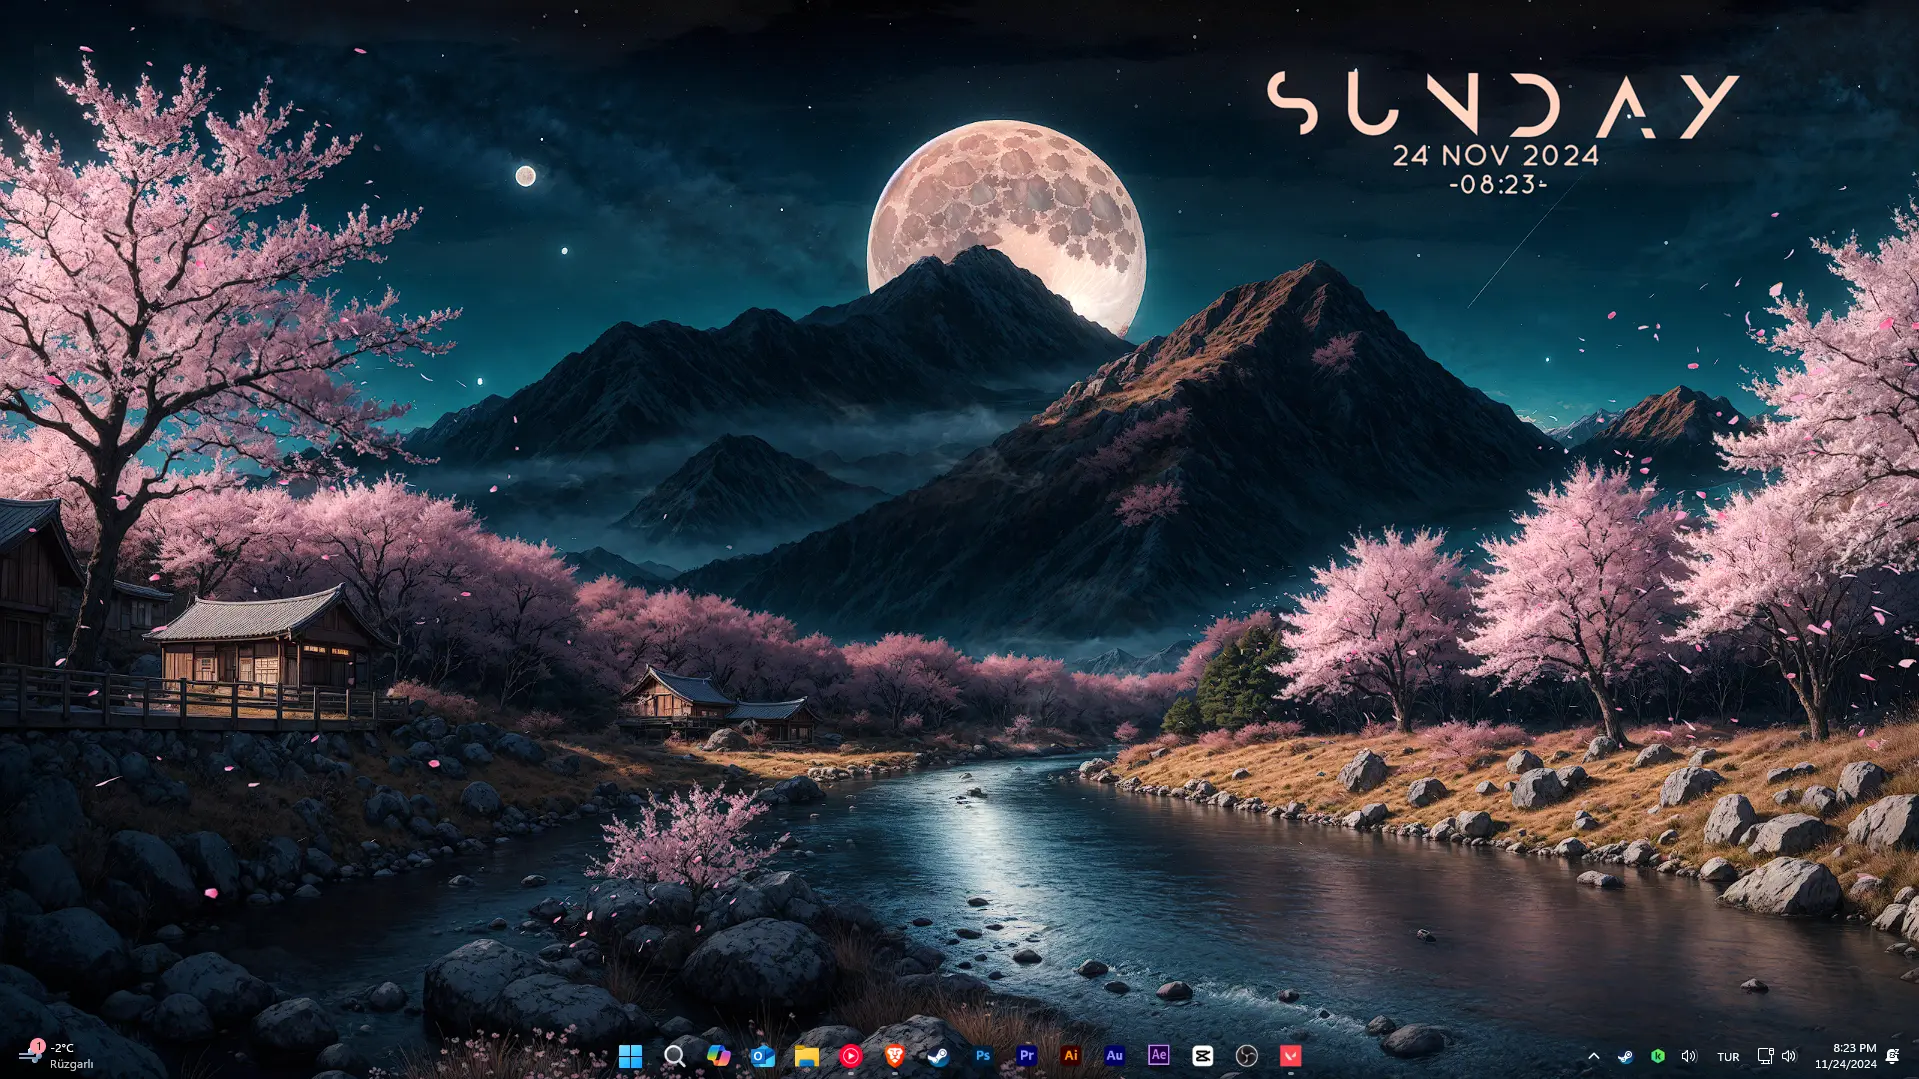Click speaker icon beside network icon

click(1789, 1056)
